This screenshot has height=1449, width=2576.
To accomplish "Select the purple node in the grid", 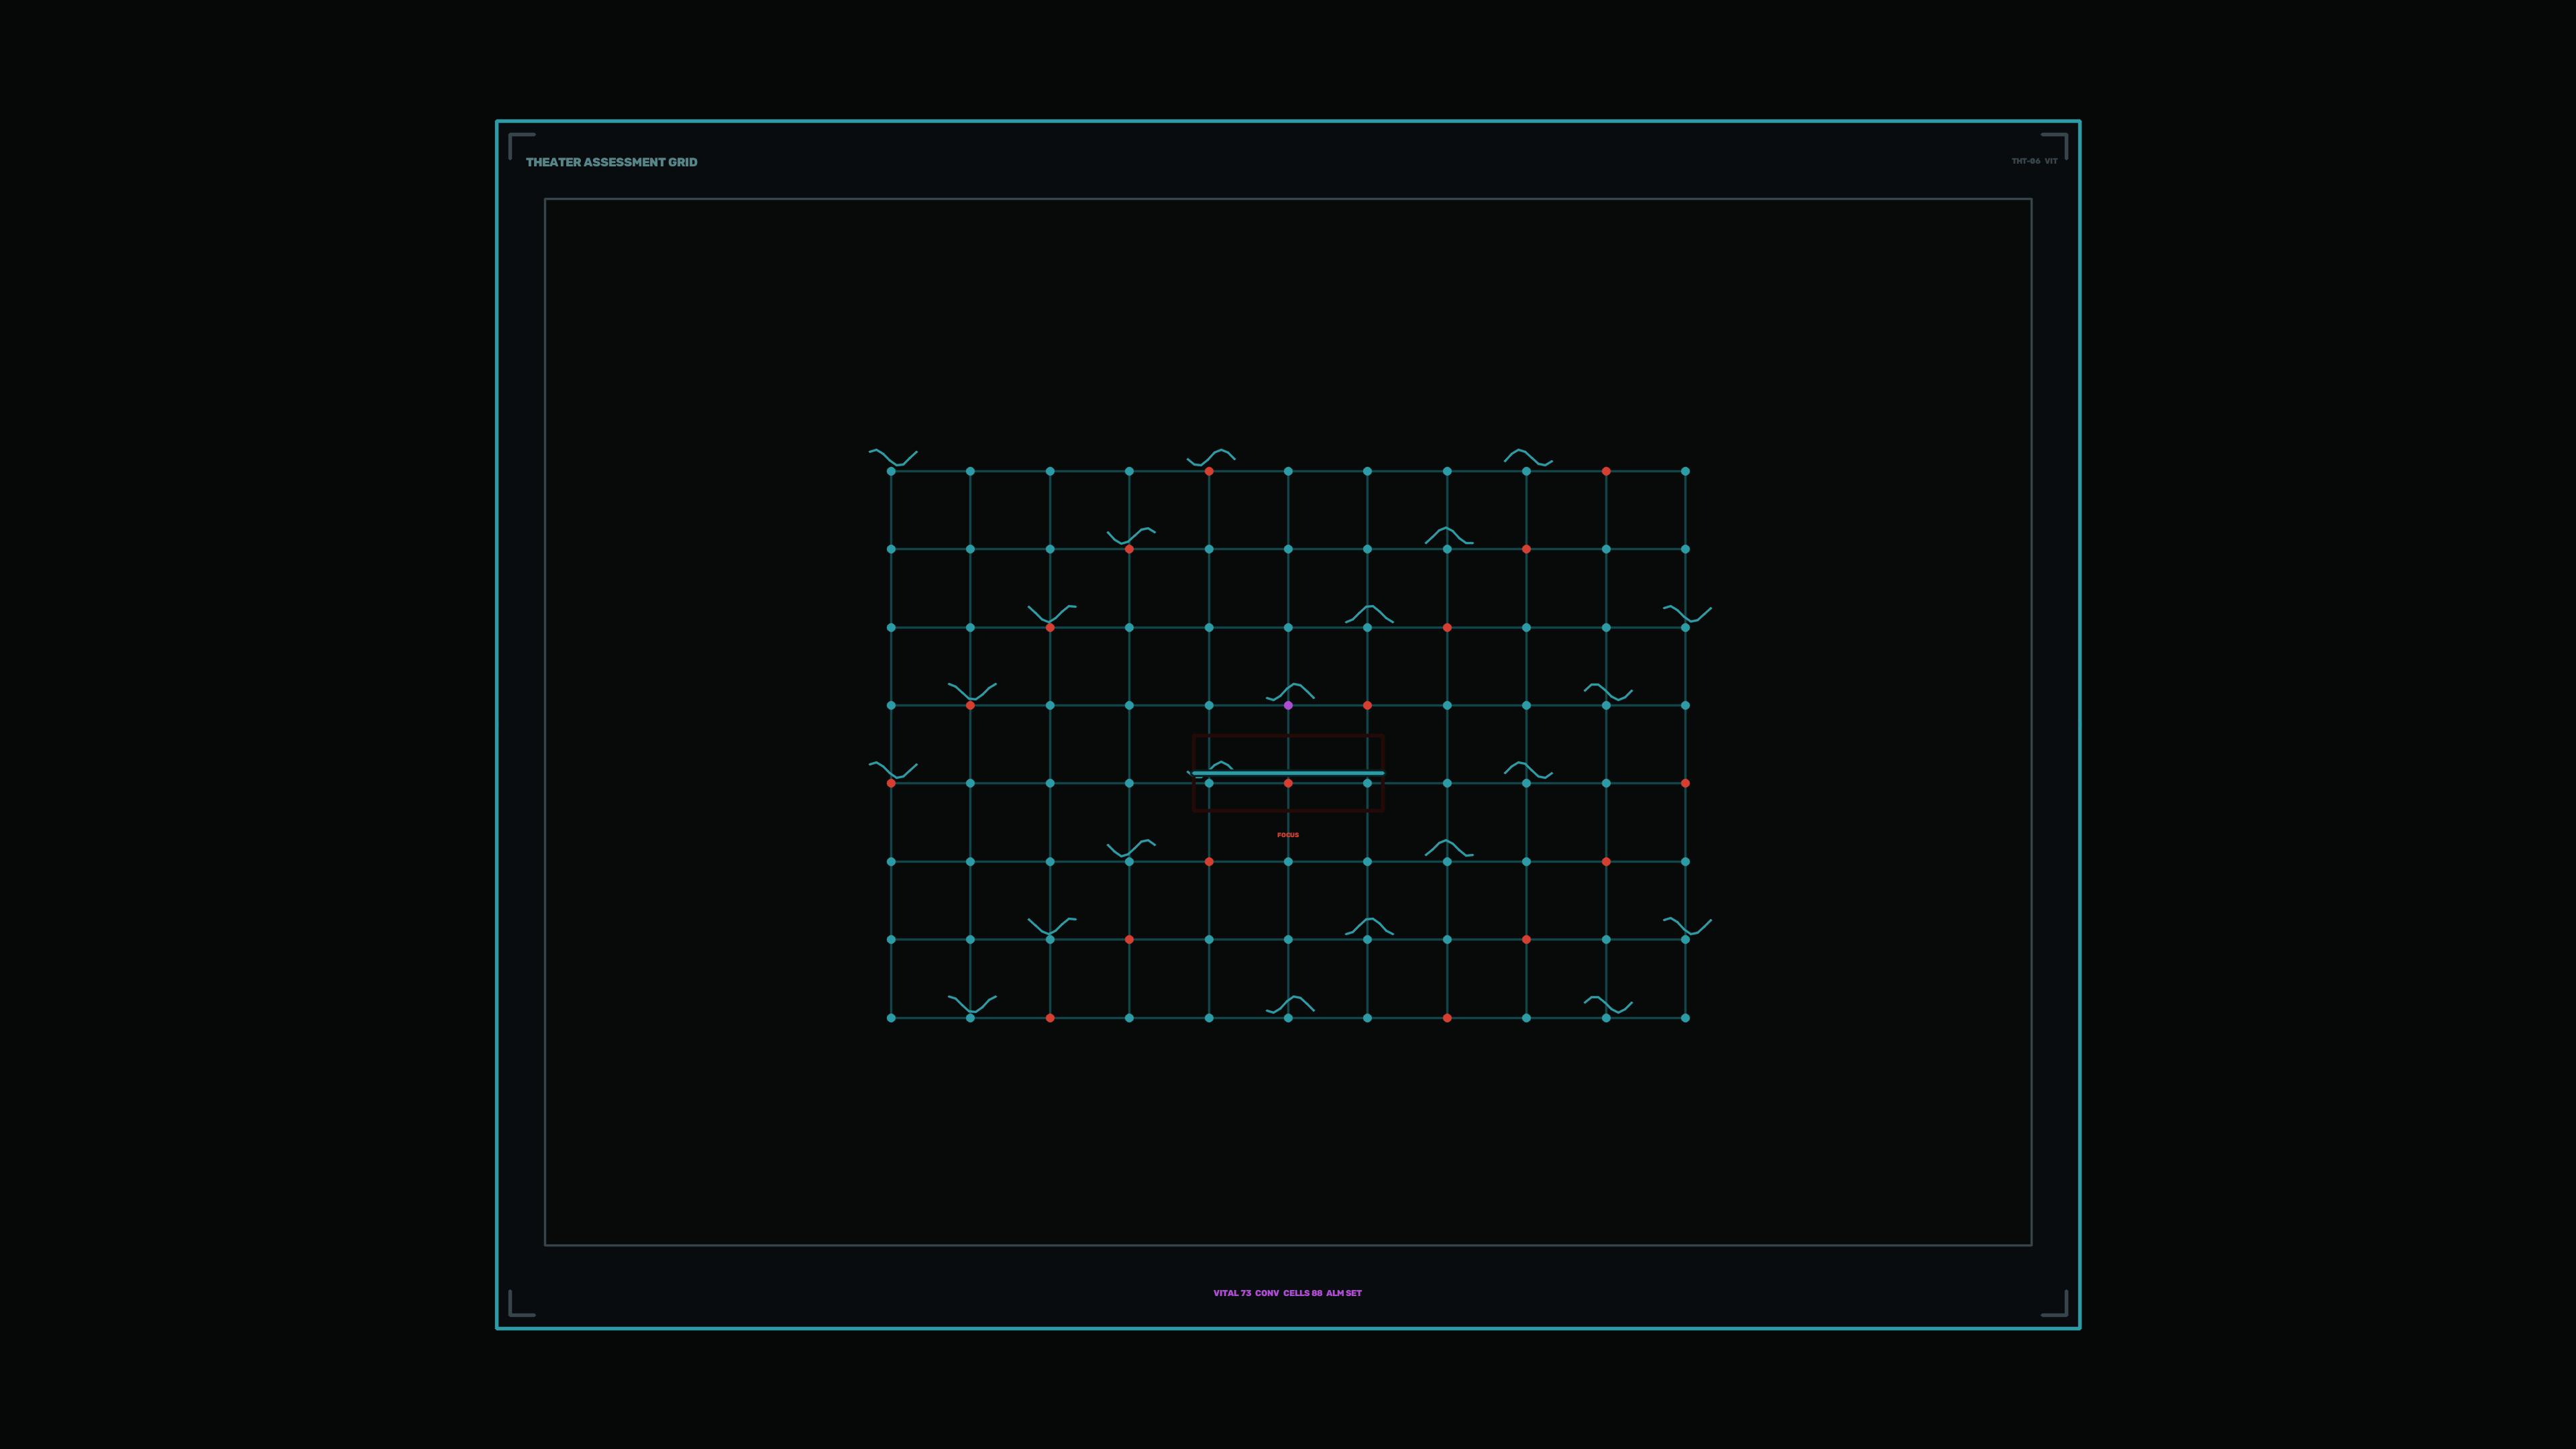I will (1288, 705).
